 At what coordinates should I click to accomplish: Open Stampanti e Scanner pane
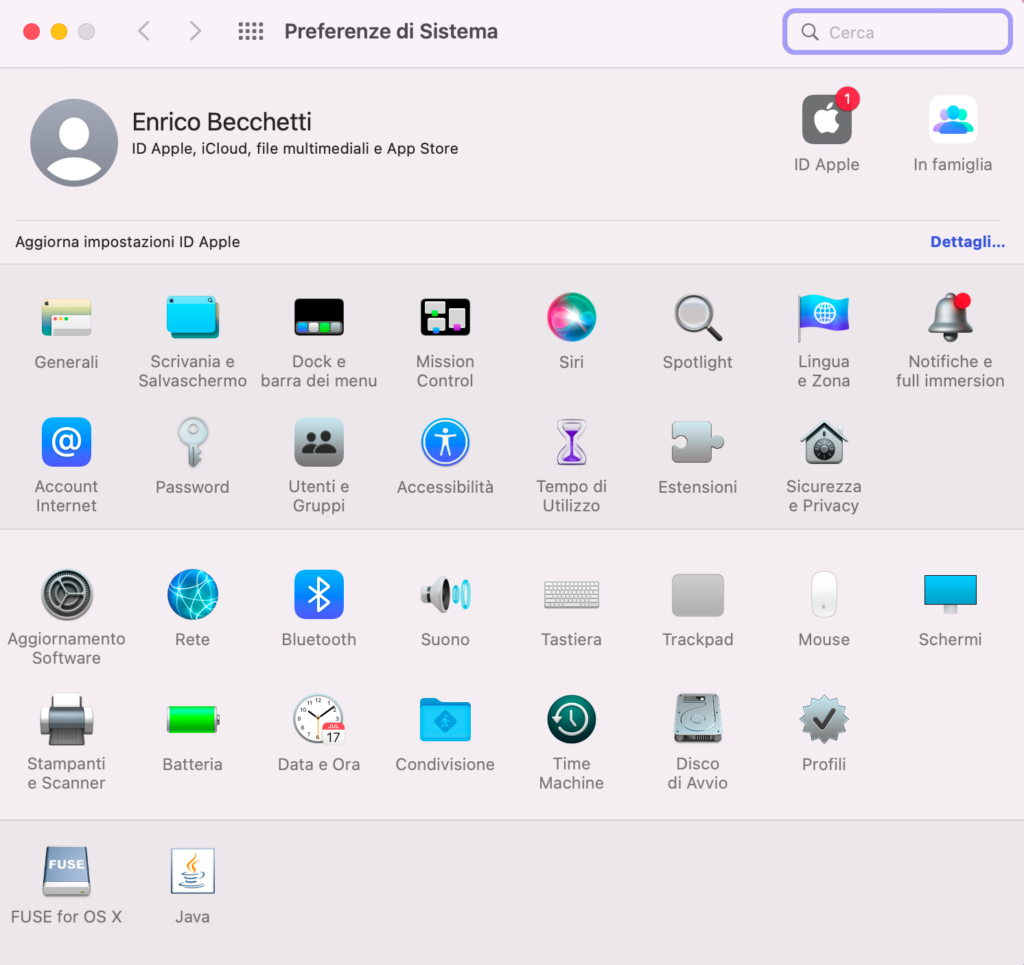pyautogui.click(x=67, y=720)
